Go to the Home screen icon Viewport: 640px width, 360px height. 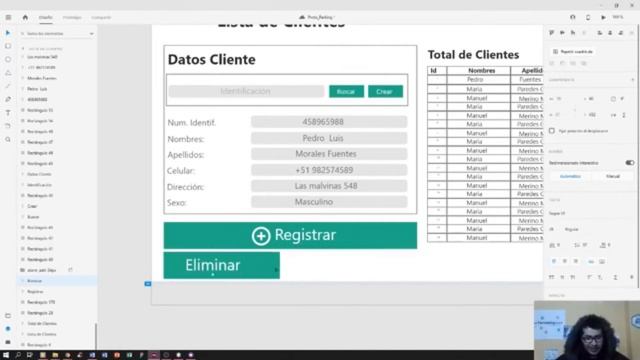tap(25, 18)
